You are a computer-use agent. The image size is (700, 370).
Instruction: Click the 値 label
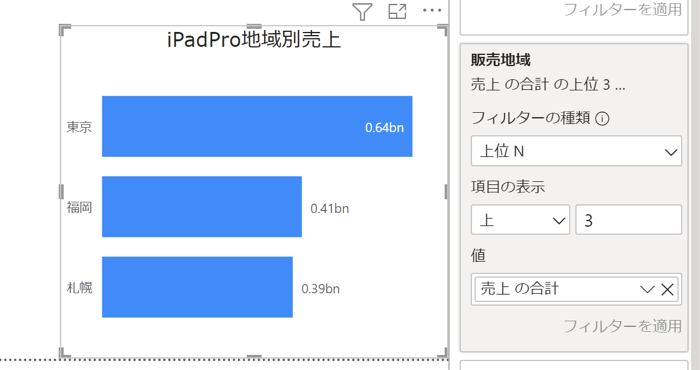(x=478, y=256)
